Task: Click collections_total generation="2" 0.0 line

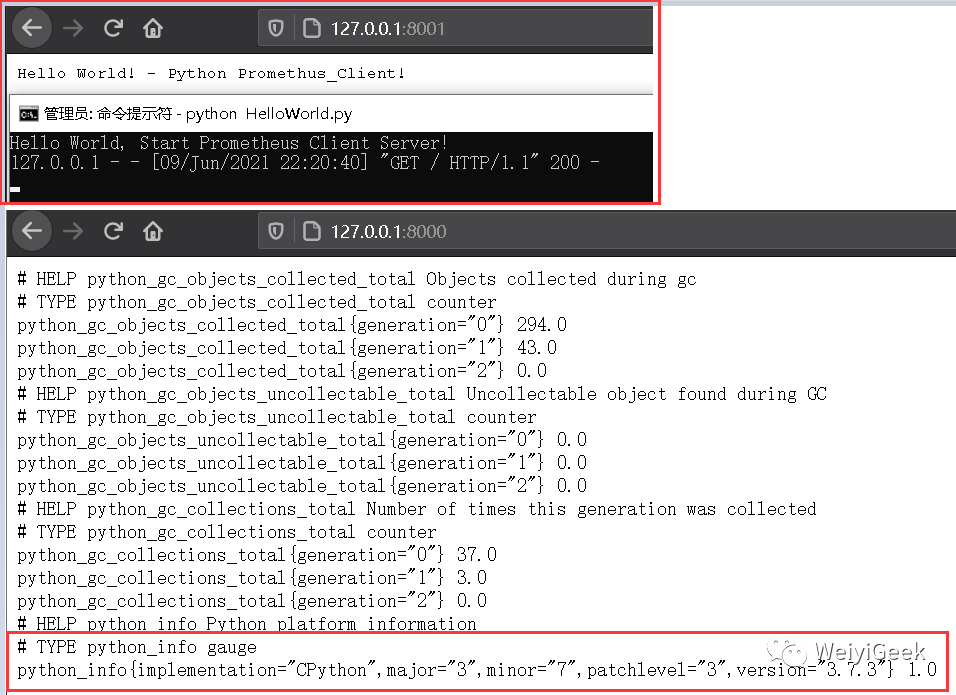Action: (x=252, y=602)
